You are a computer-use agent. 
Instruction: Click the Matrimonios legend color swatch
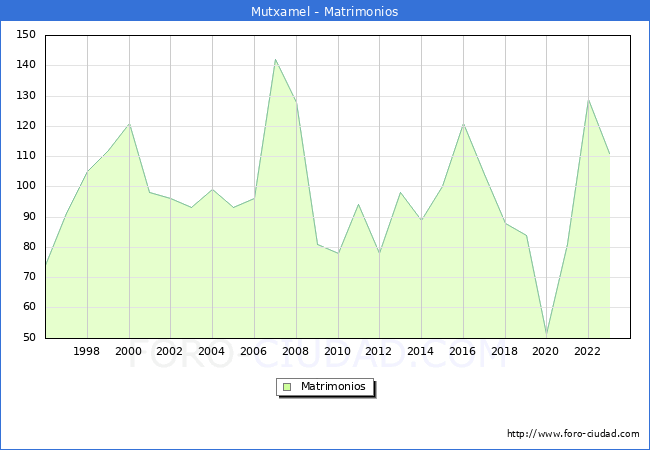click(287, 387)
